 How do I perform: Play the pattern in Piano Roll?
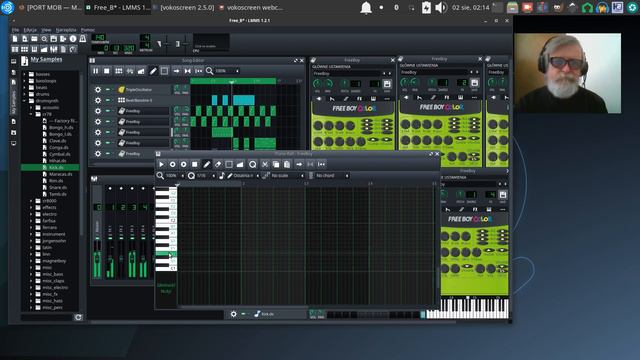161,164
